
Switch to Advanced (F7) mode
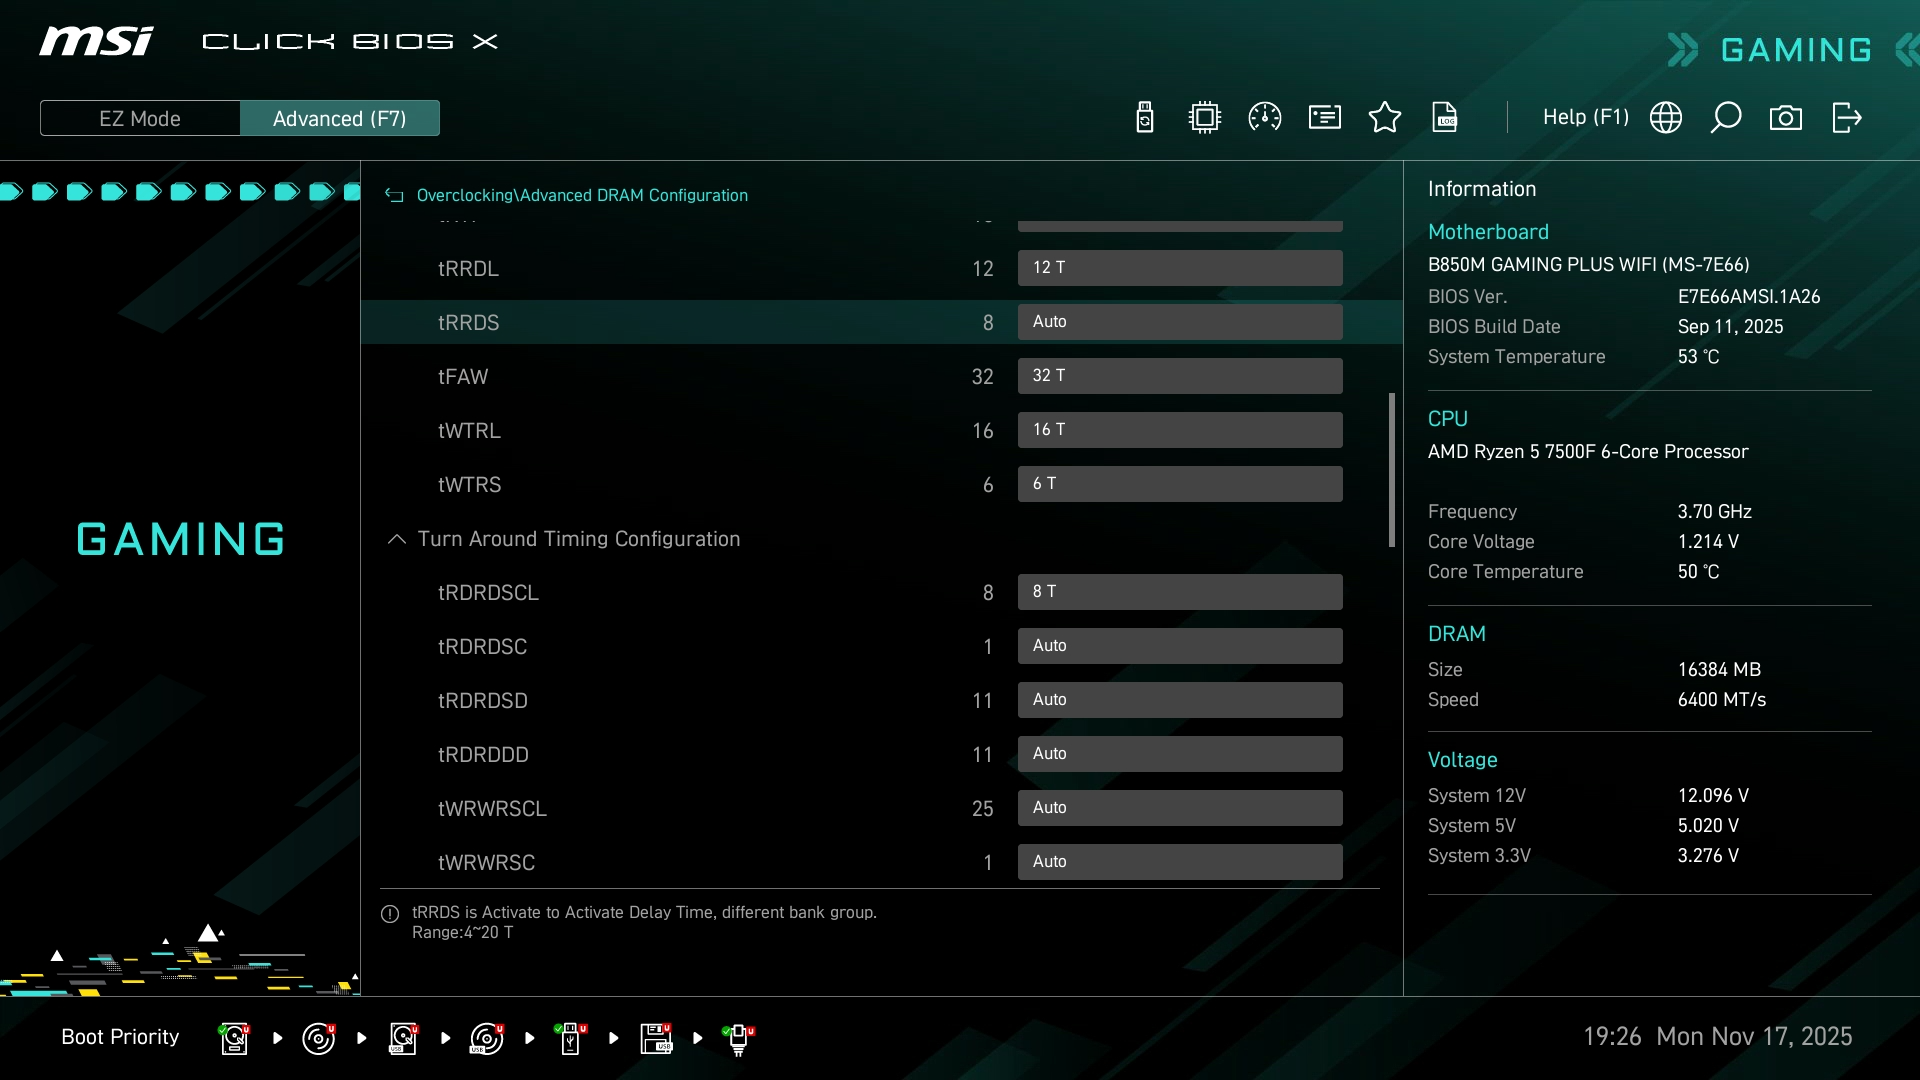(340, 118)
